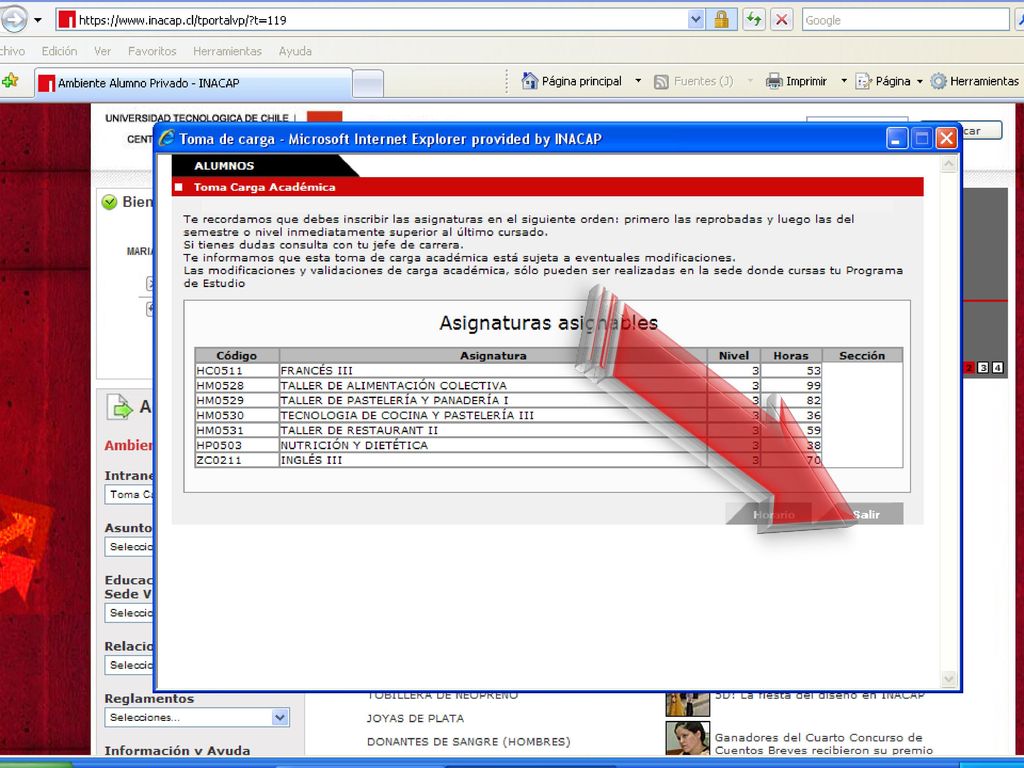Click the Asignatura column header
1024x768 pixels.
493,355
